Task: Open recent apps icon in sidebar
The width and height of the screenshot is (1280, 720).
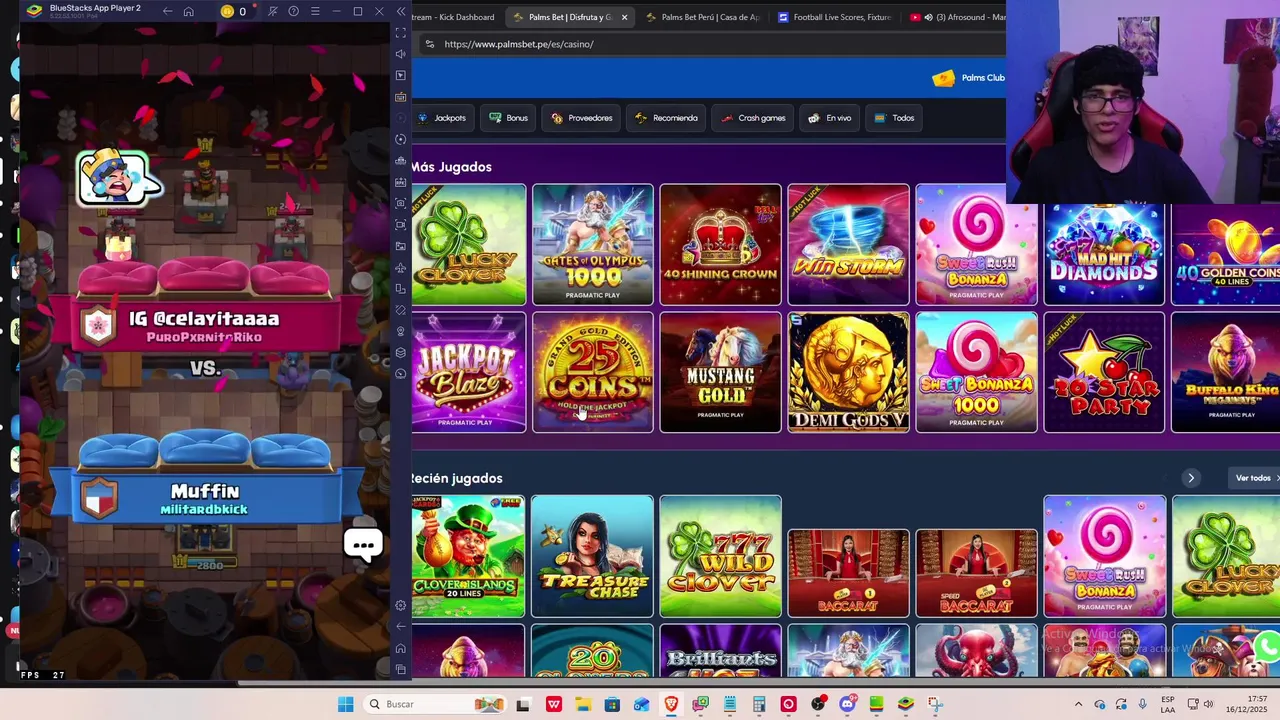Action: coord(401,669)
